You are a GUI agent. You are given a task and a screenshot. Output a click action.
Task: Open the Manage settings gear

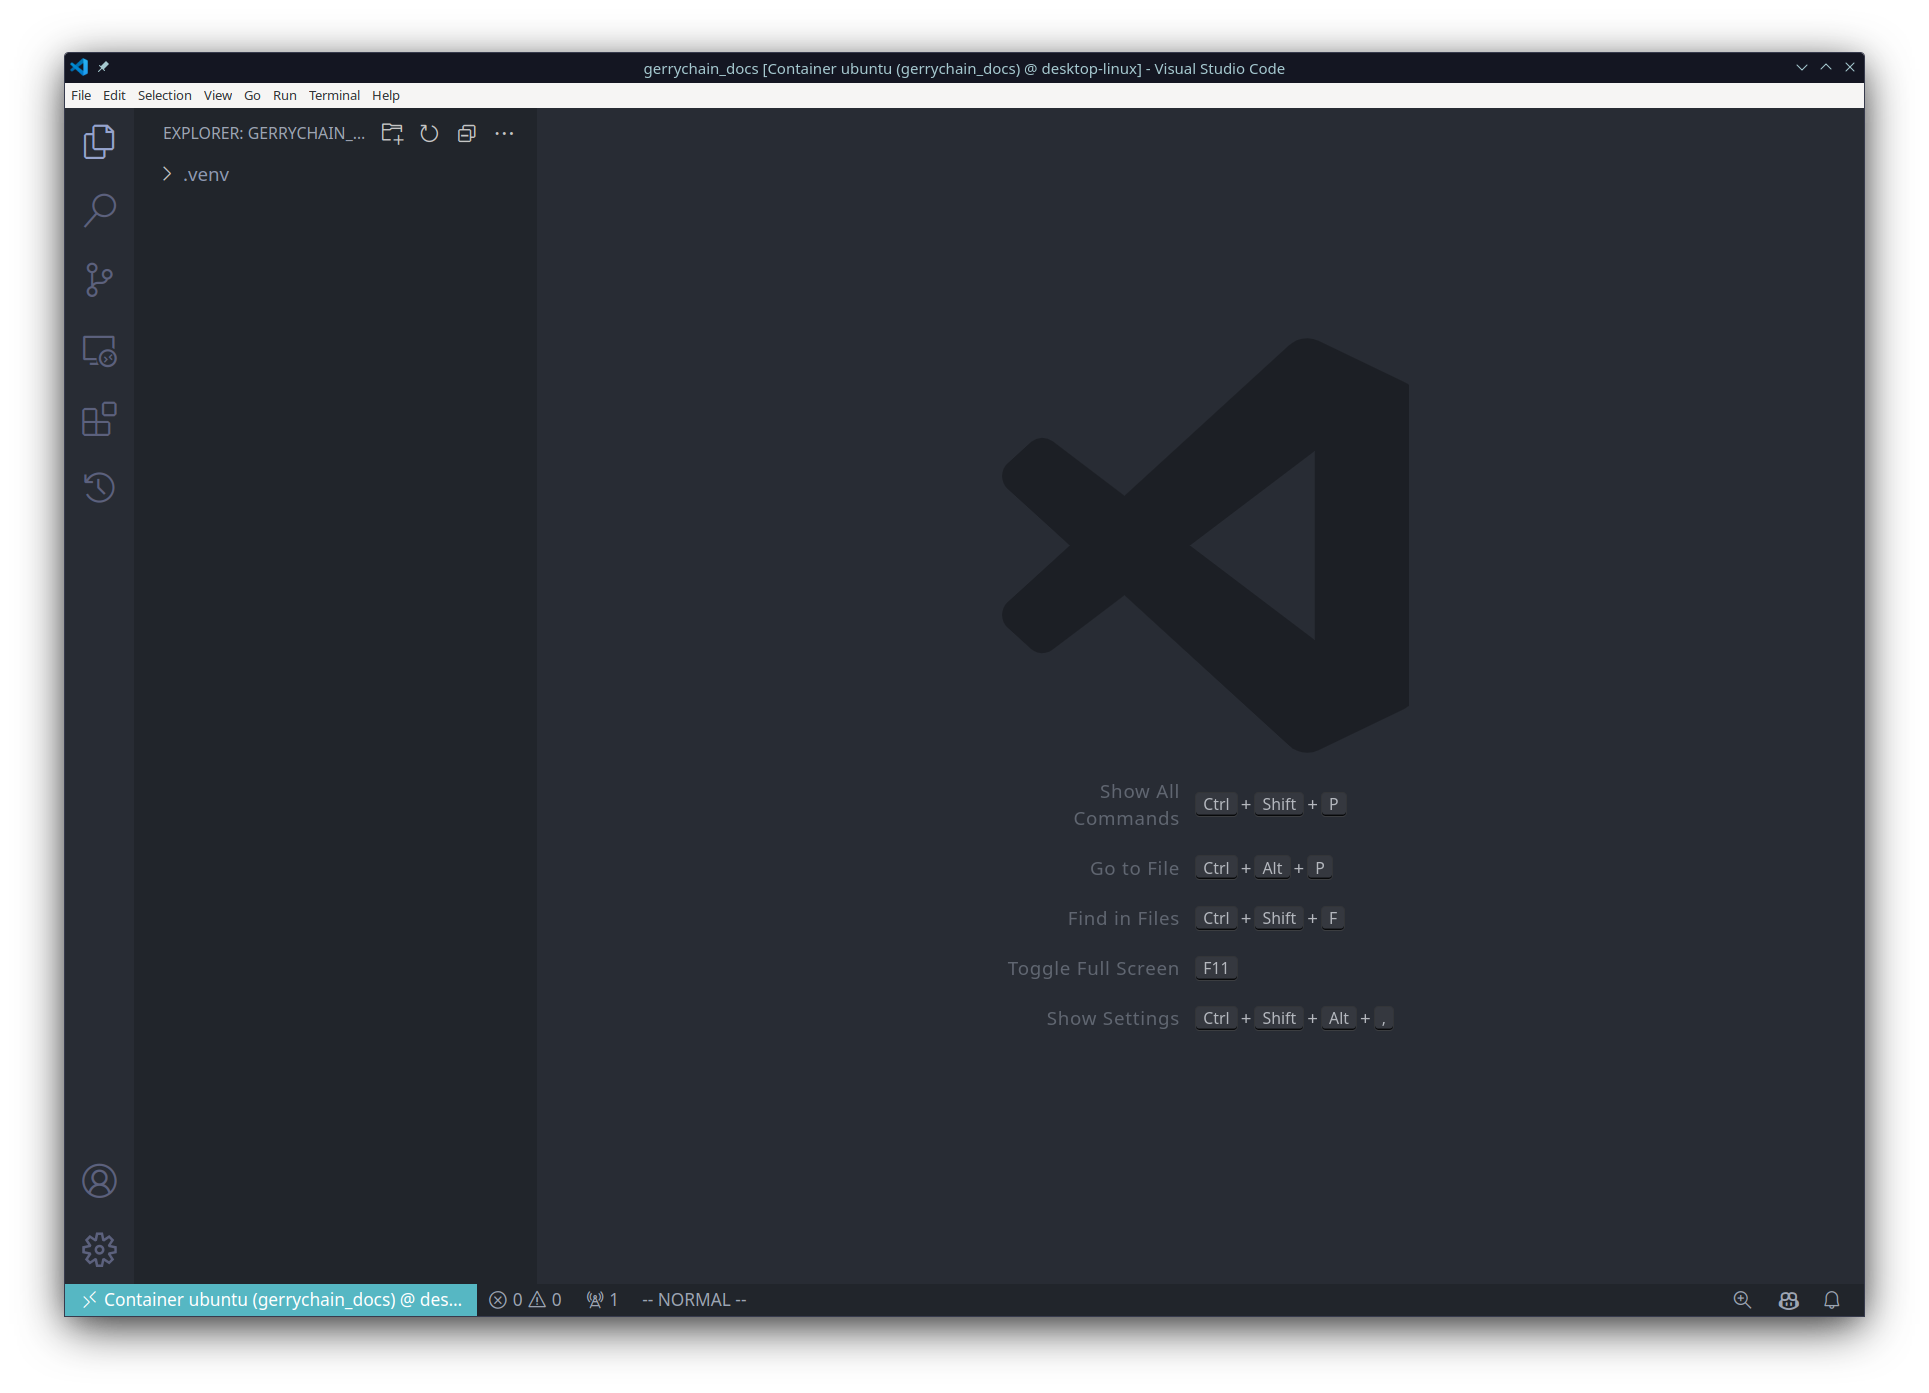(x=98, y=1249)
